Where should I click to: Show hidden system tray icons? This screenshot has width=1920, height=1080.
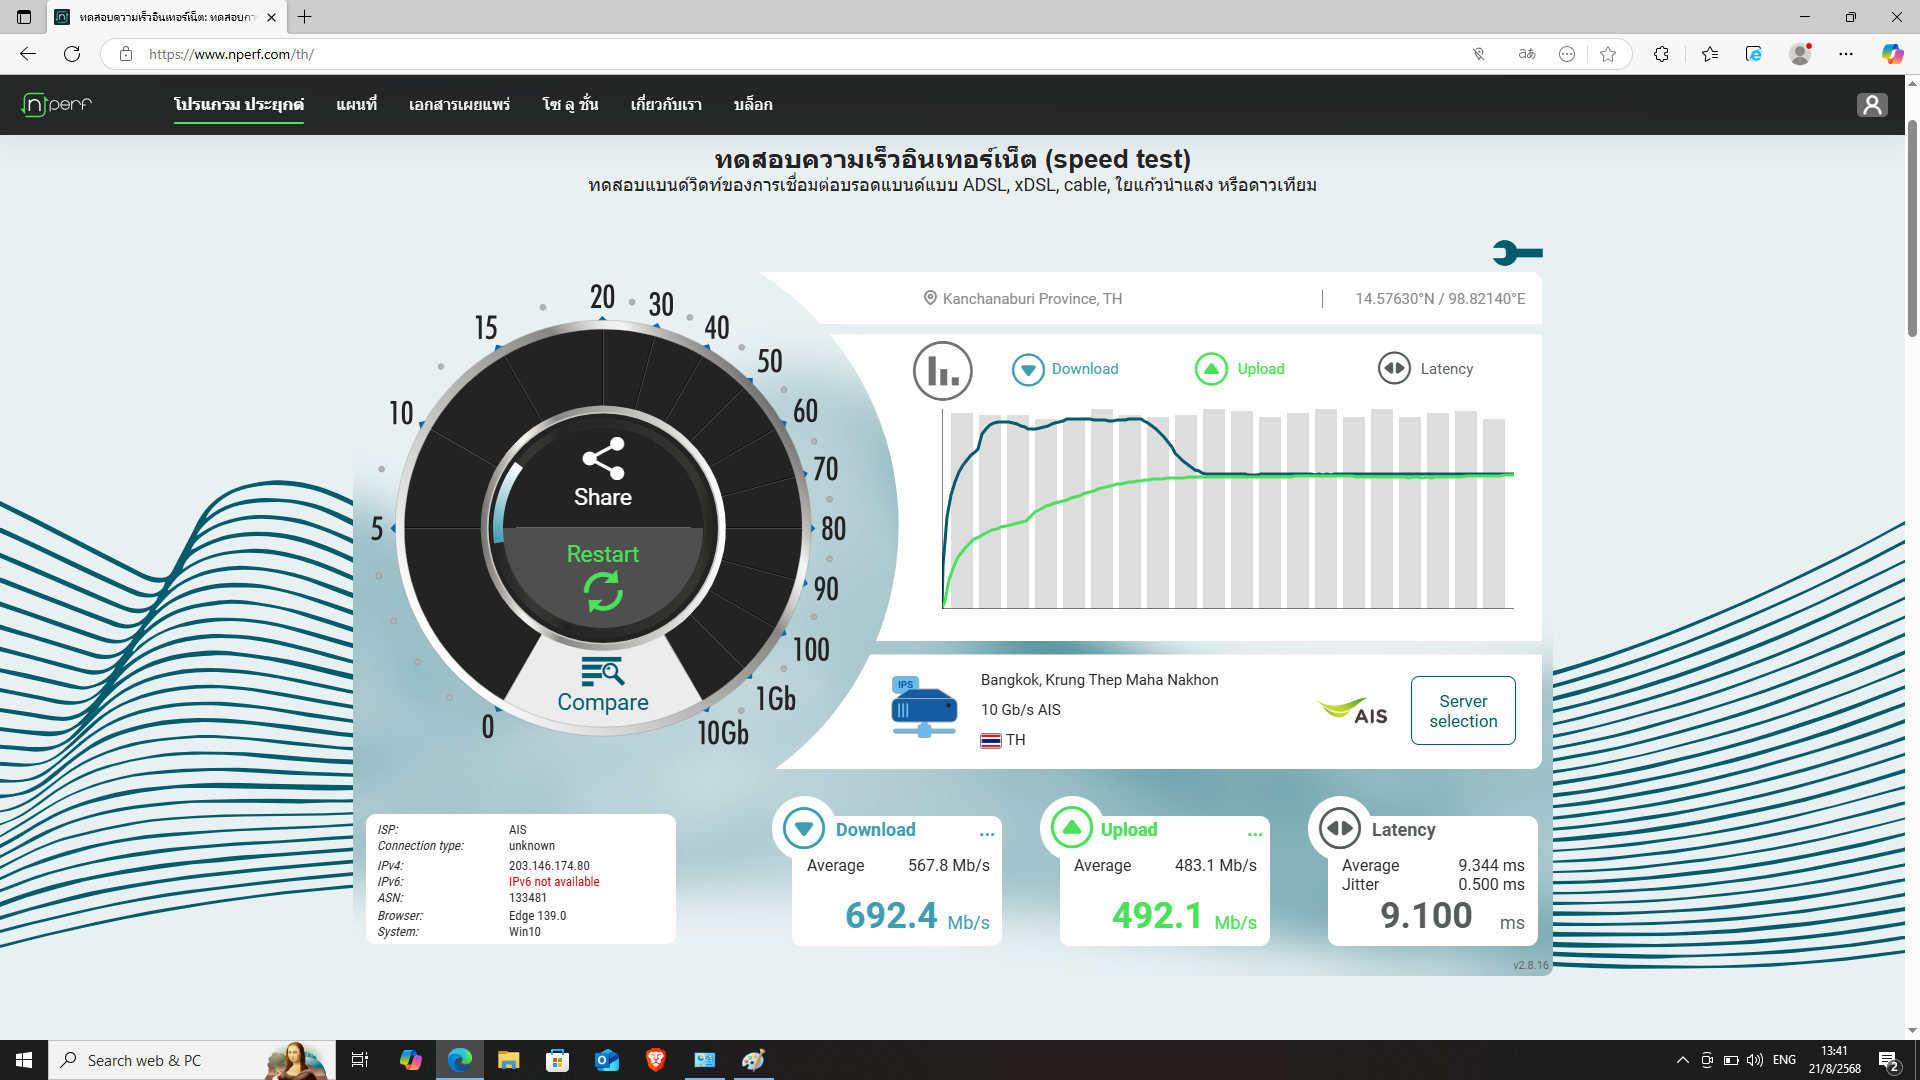pyautogui.click(x=1682, y=1060)
